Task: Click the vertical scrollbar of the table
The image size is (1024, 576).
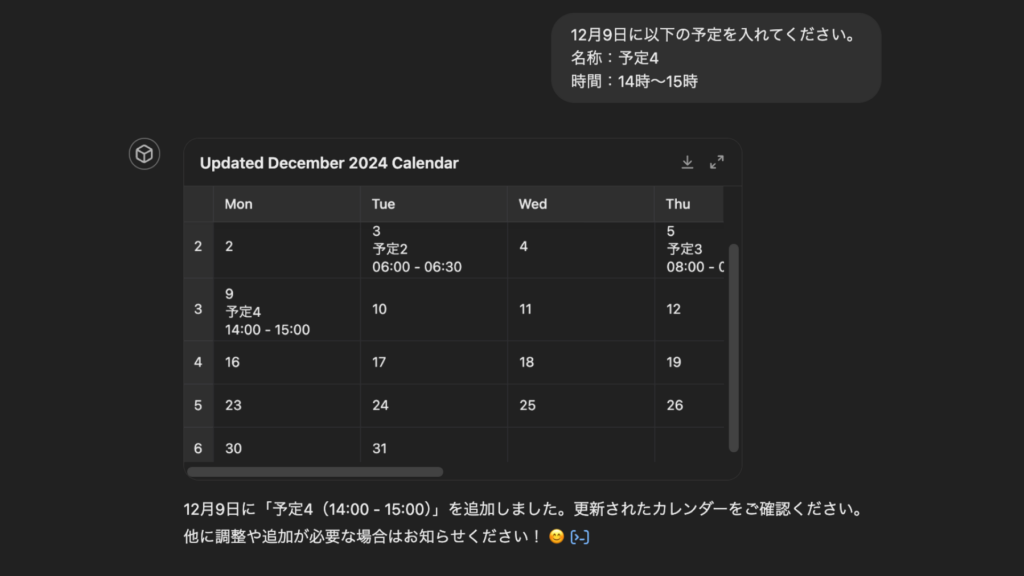Action: (734, 346)
